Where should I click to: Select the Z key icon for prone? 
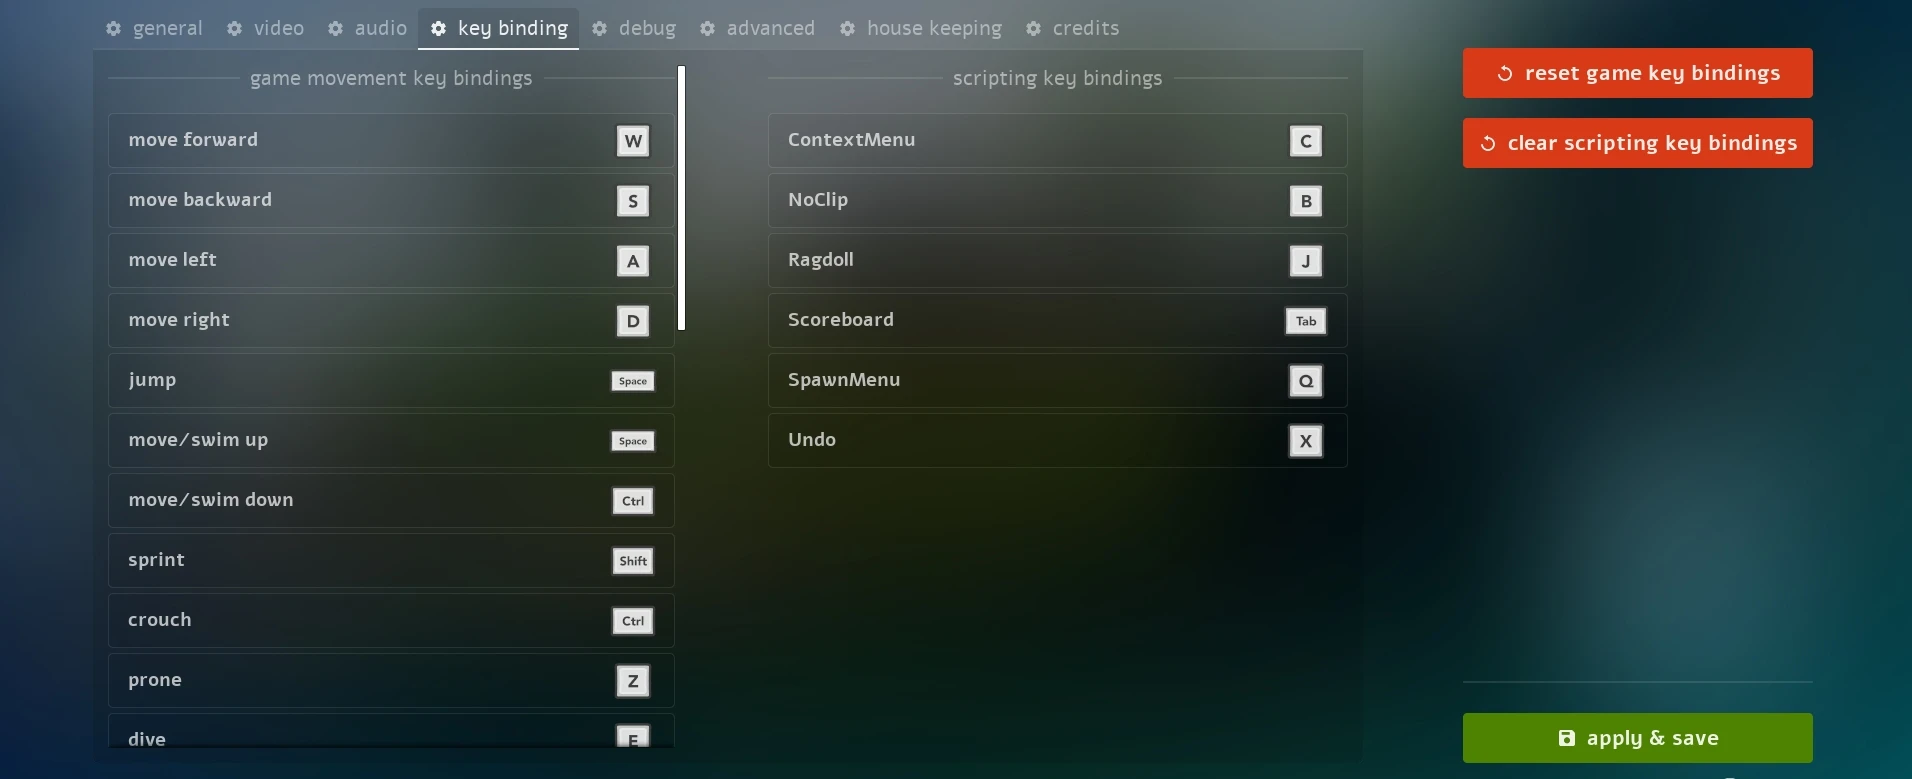[632, 681]
